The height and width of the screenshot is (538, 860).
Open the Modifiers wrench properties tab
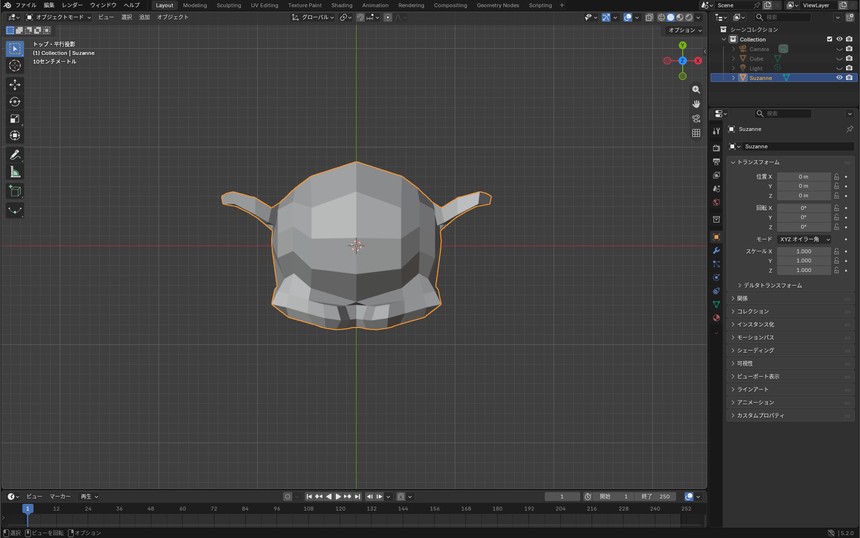(x=716, y=251)
